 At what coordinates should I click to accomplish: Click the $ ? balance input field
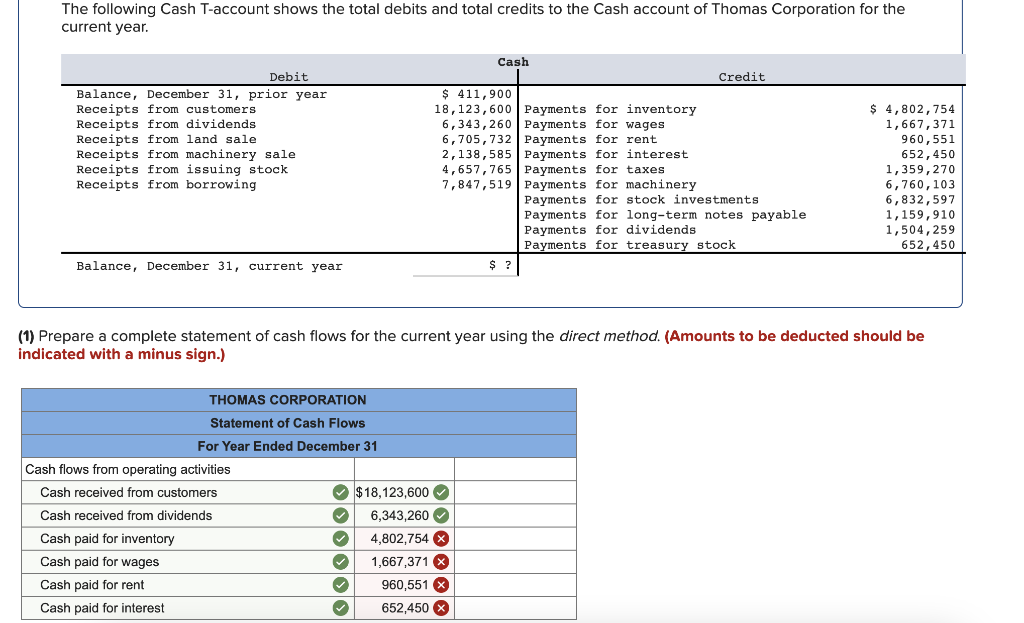[x=464, y=266]
